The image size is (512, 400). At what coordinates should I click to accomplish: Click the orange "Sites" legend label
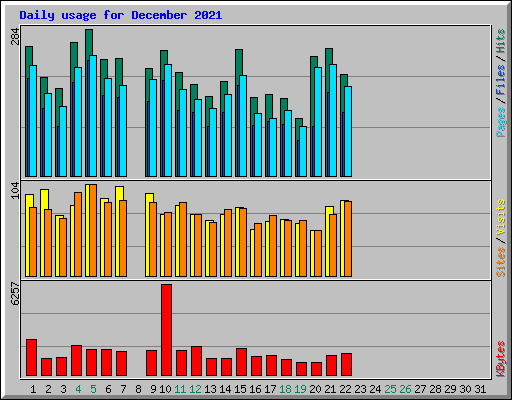[500, 262]
